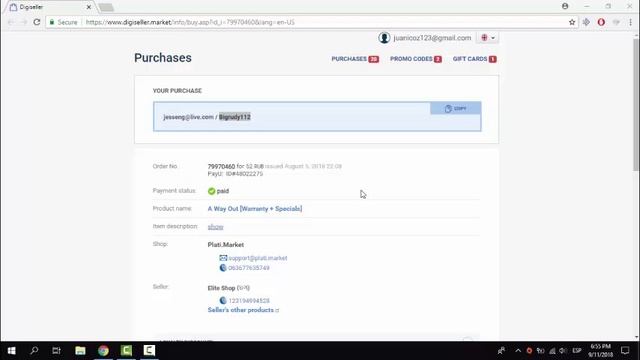Click the Chrome profile avatar icon
The height and width of the screenshot is (360, 640).
(565, 6)
